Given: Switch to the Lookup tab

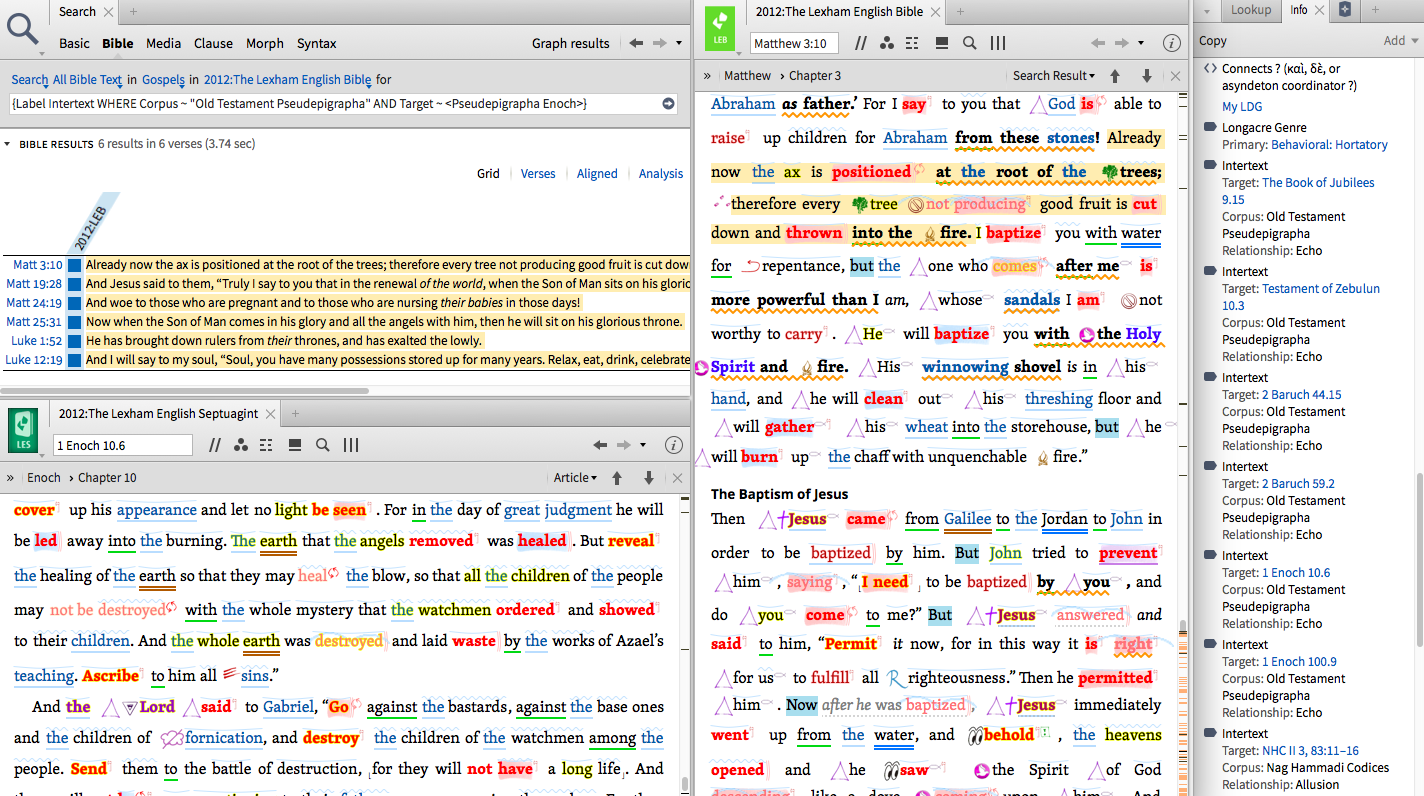Looking at the screenshot, I should click(1250, 10).
